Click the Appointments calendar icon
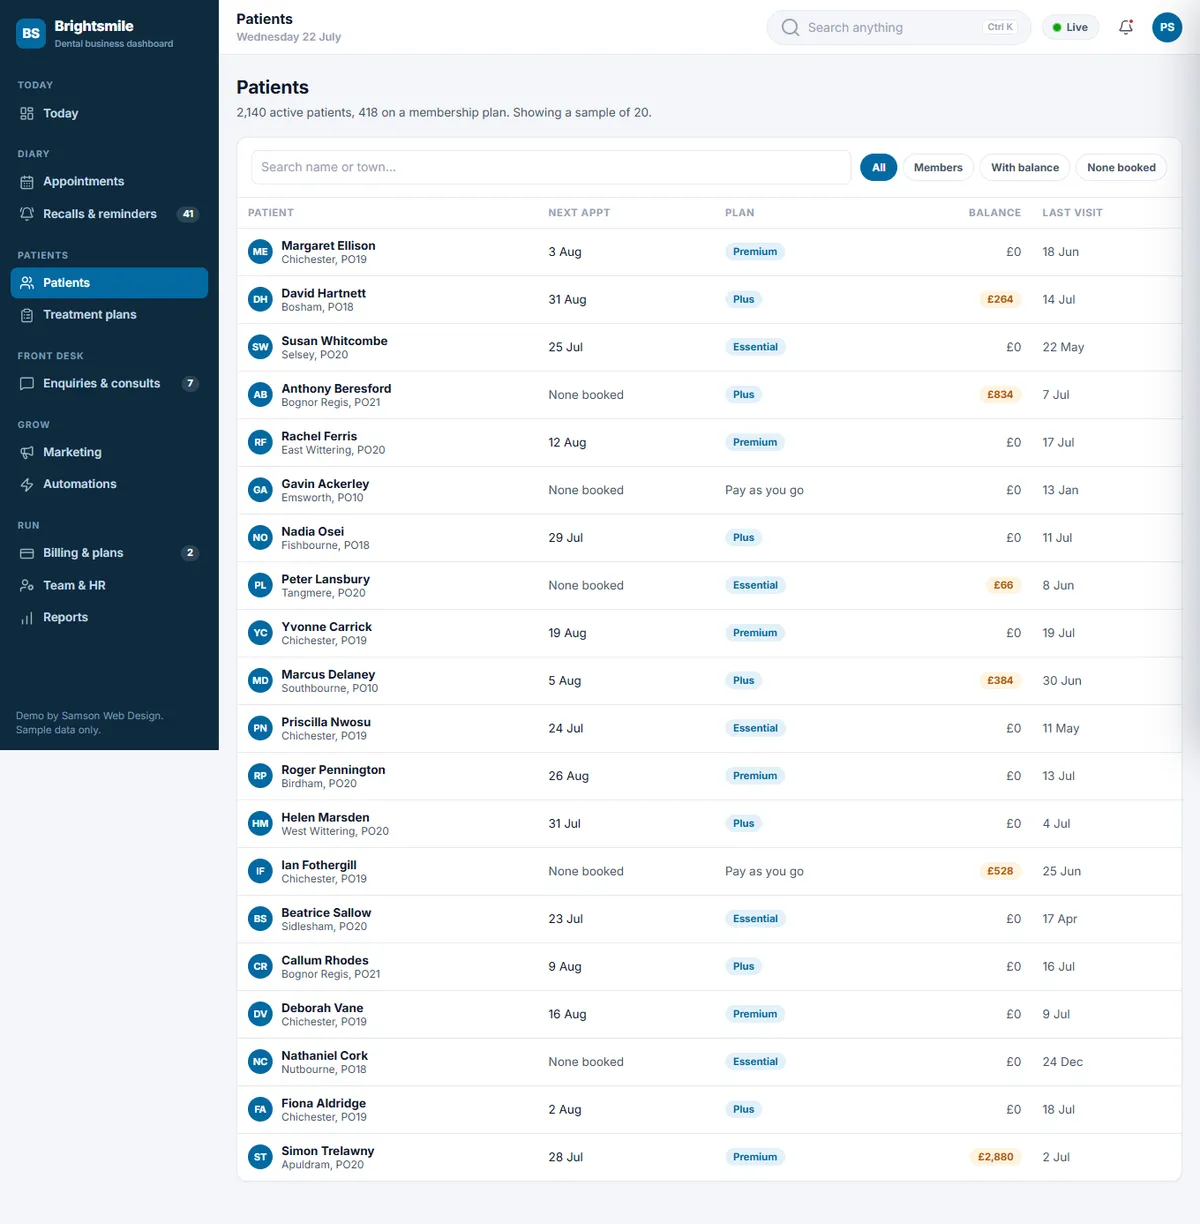 click(x=27, y=182)
